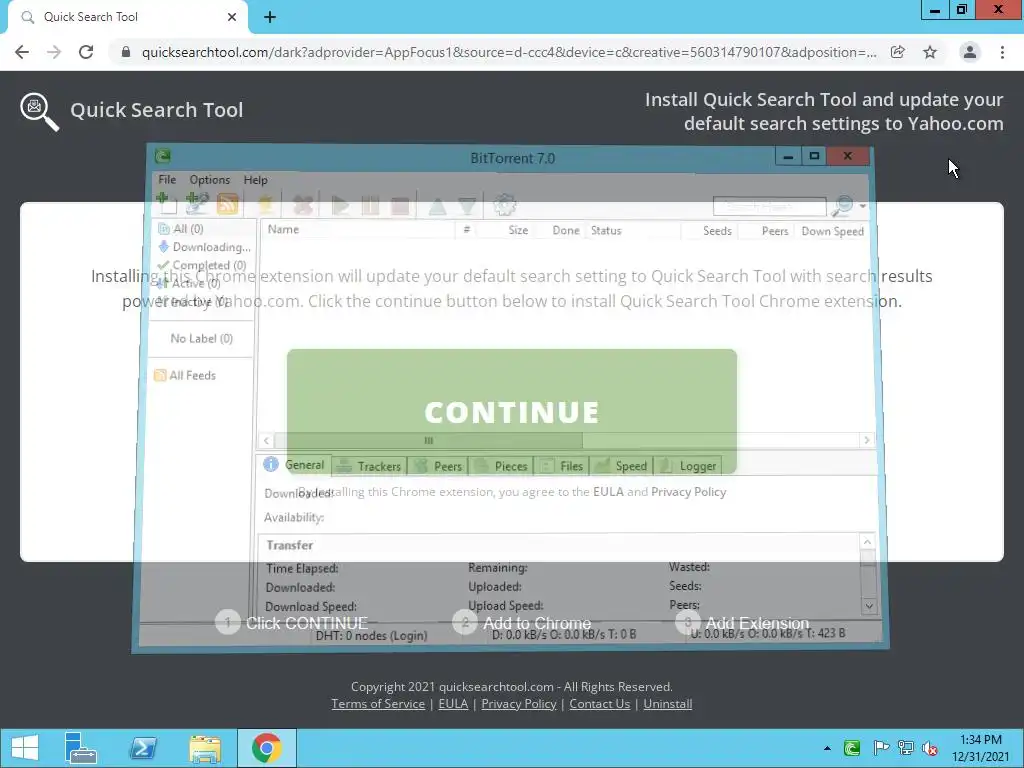The width and height of the screenshot is (1024, 768).
Task: Open the footer Privacy Policy link
Action: point(519,703)
